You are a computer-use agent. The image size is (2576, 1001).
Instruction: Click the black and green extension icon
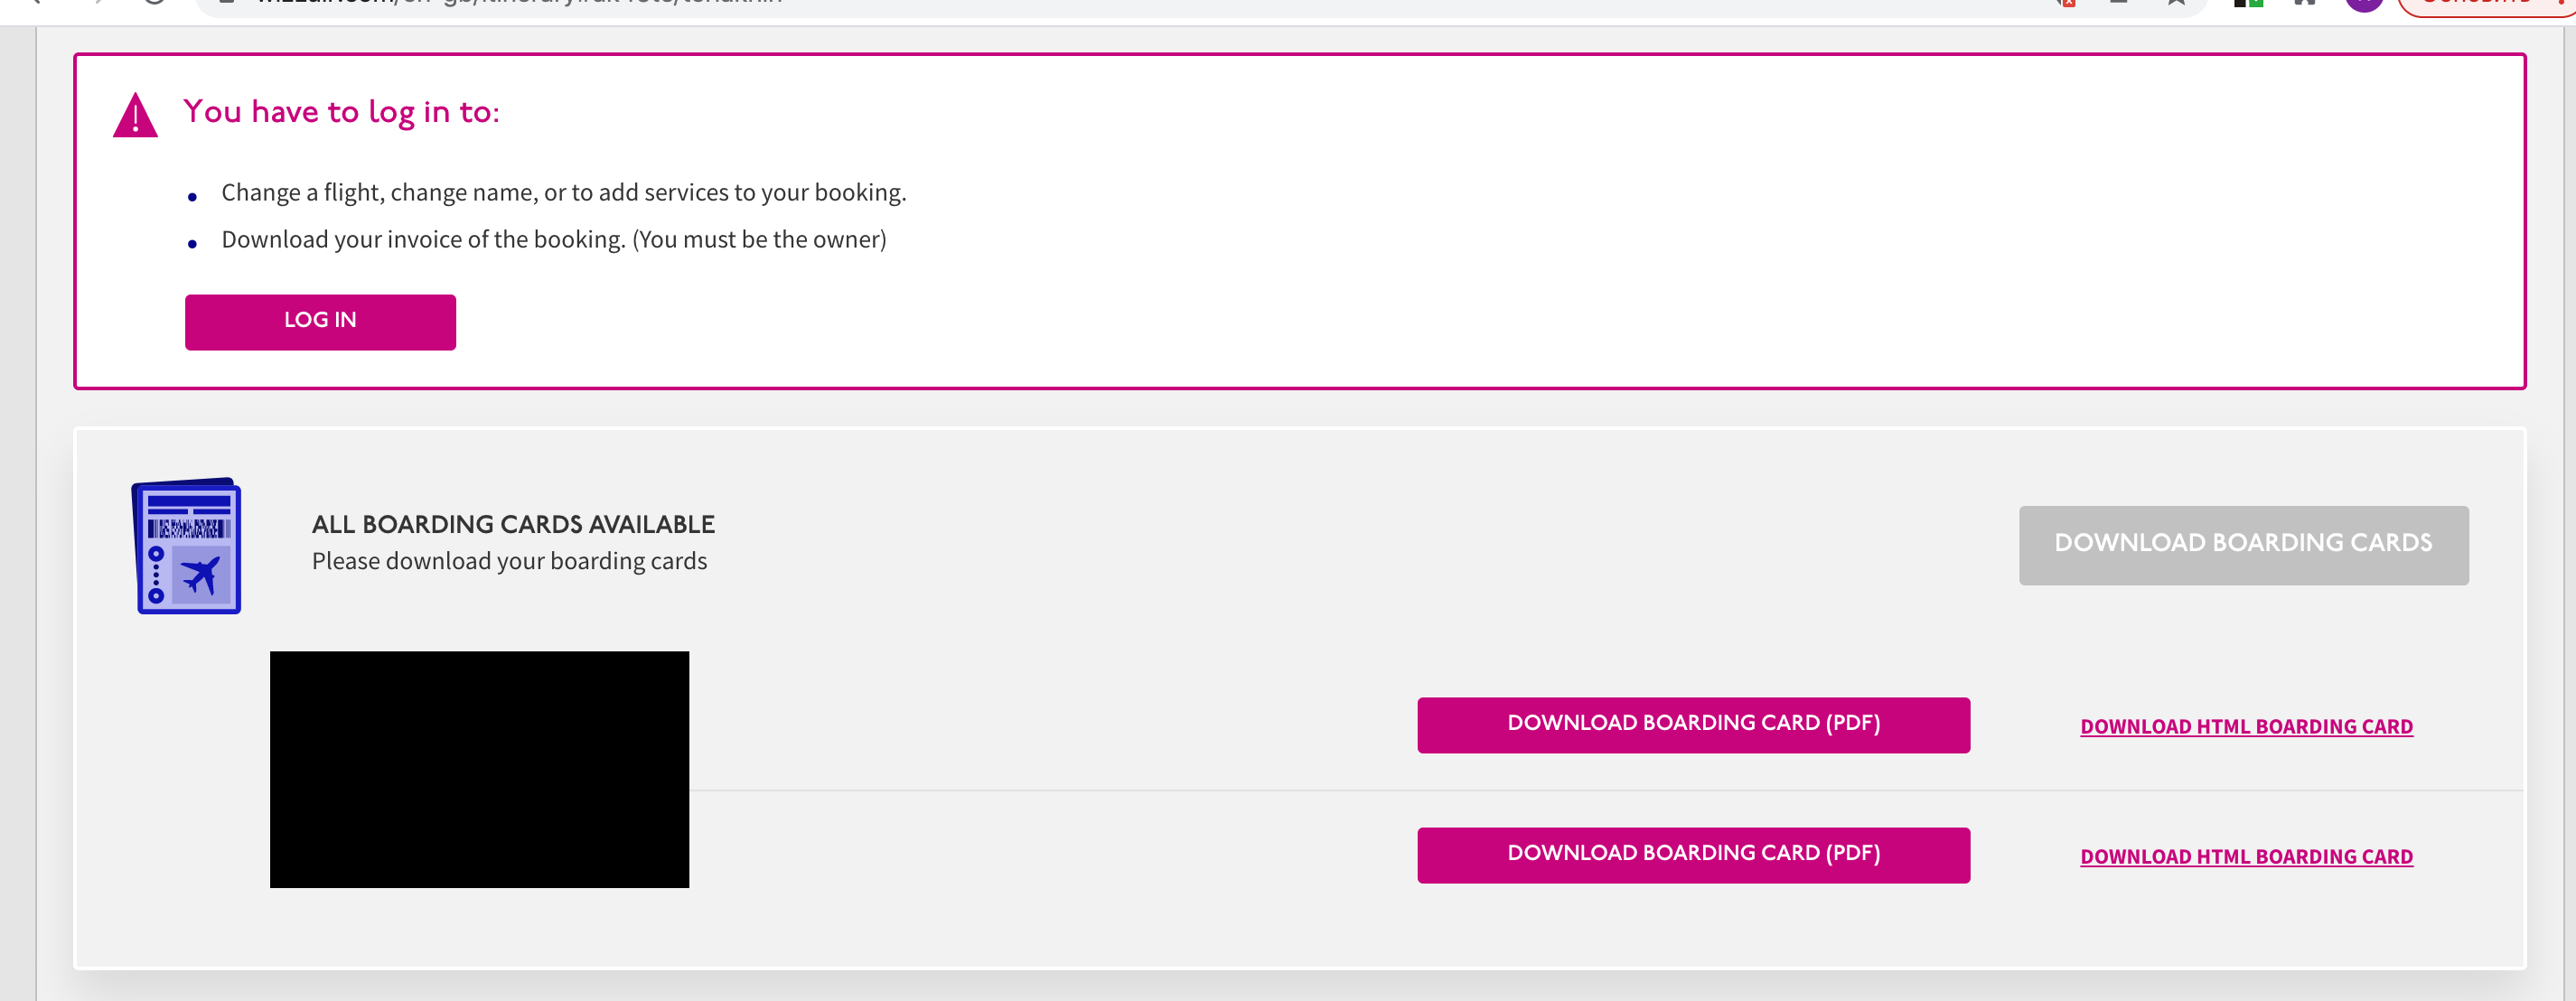pos(2247,3)
